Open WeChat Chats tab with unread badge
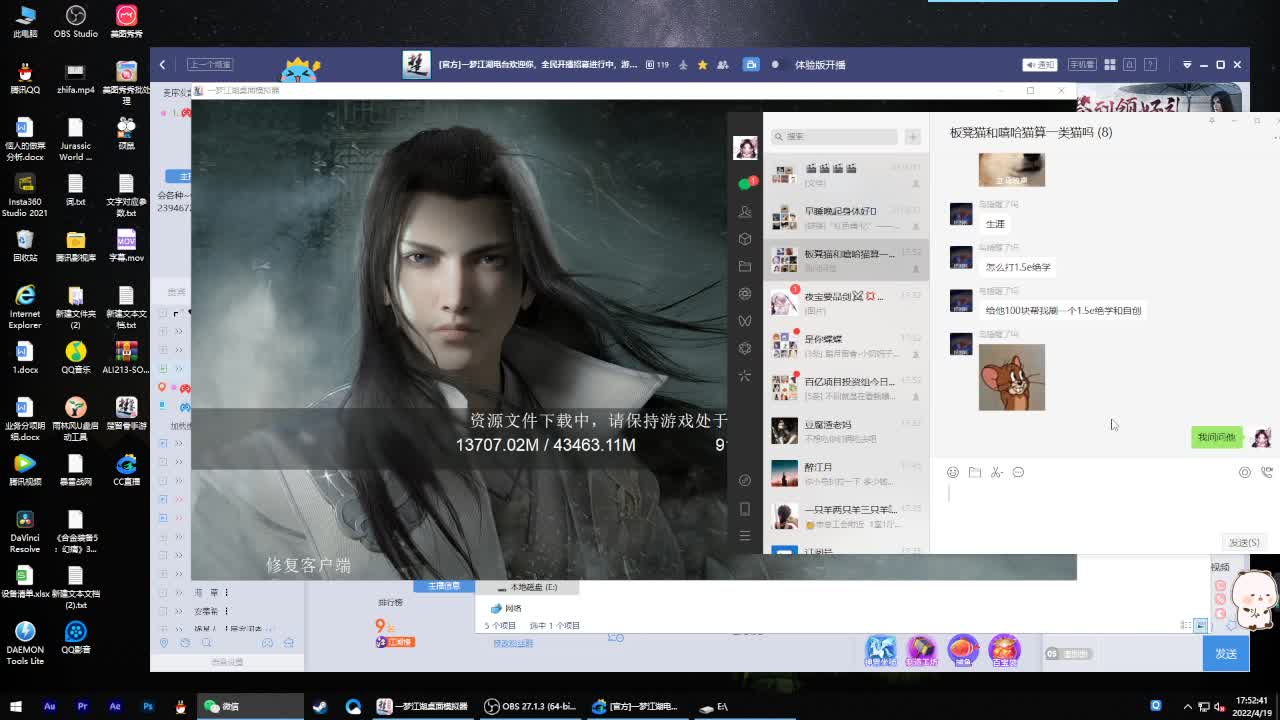This screenshot has height=720, width=1280. point(745,184)
